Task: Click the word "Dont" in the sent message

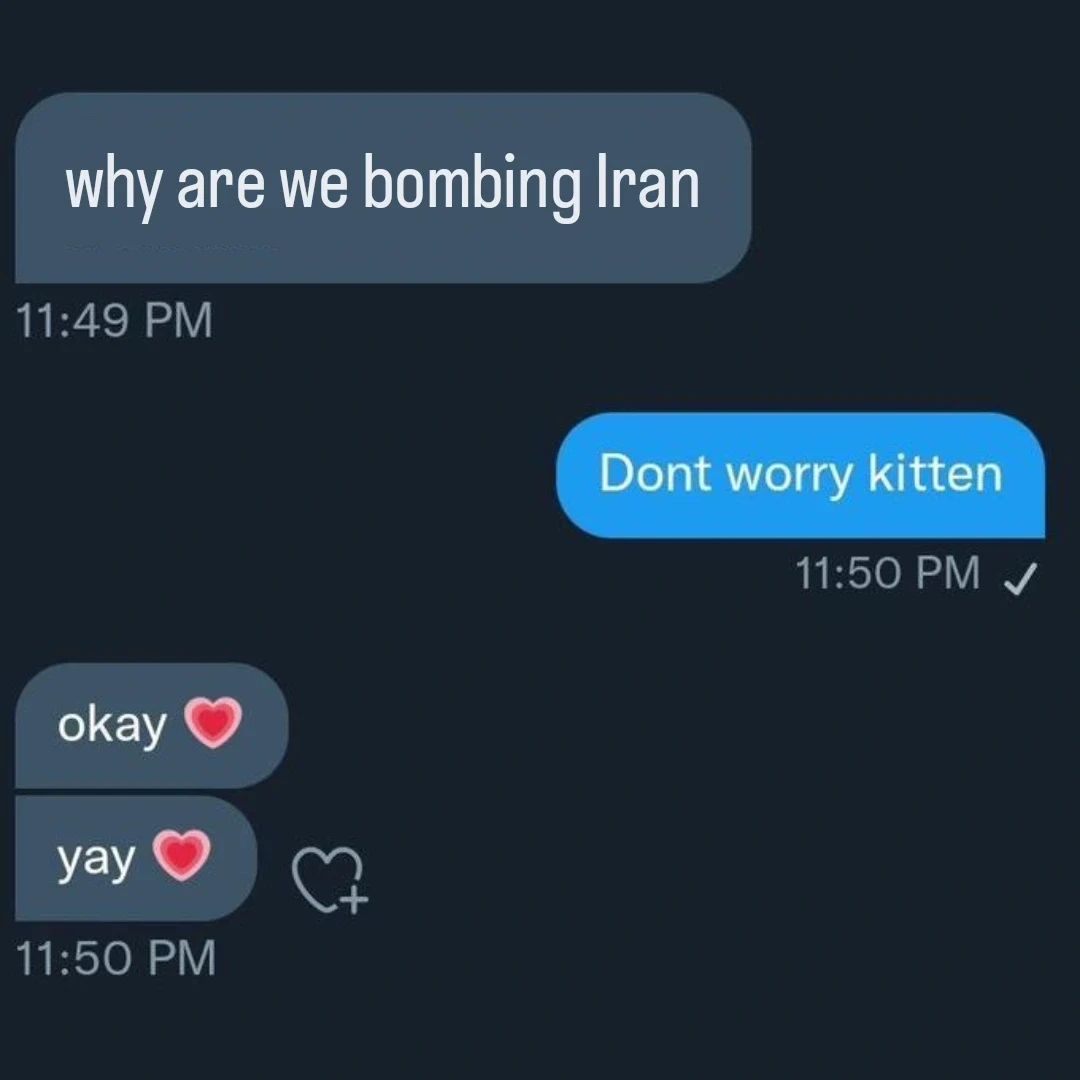Action: (655, 473)
